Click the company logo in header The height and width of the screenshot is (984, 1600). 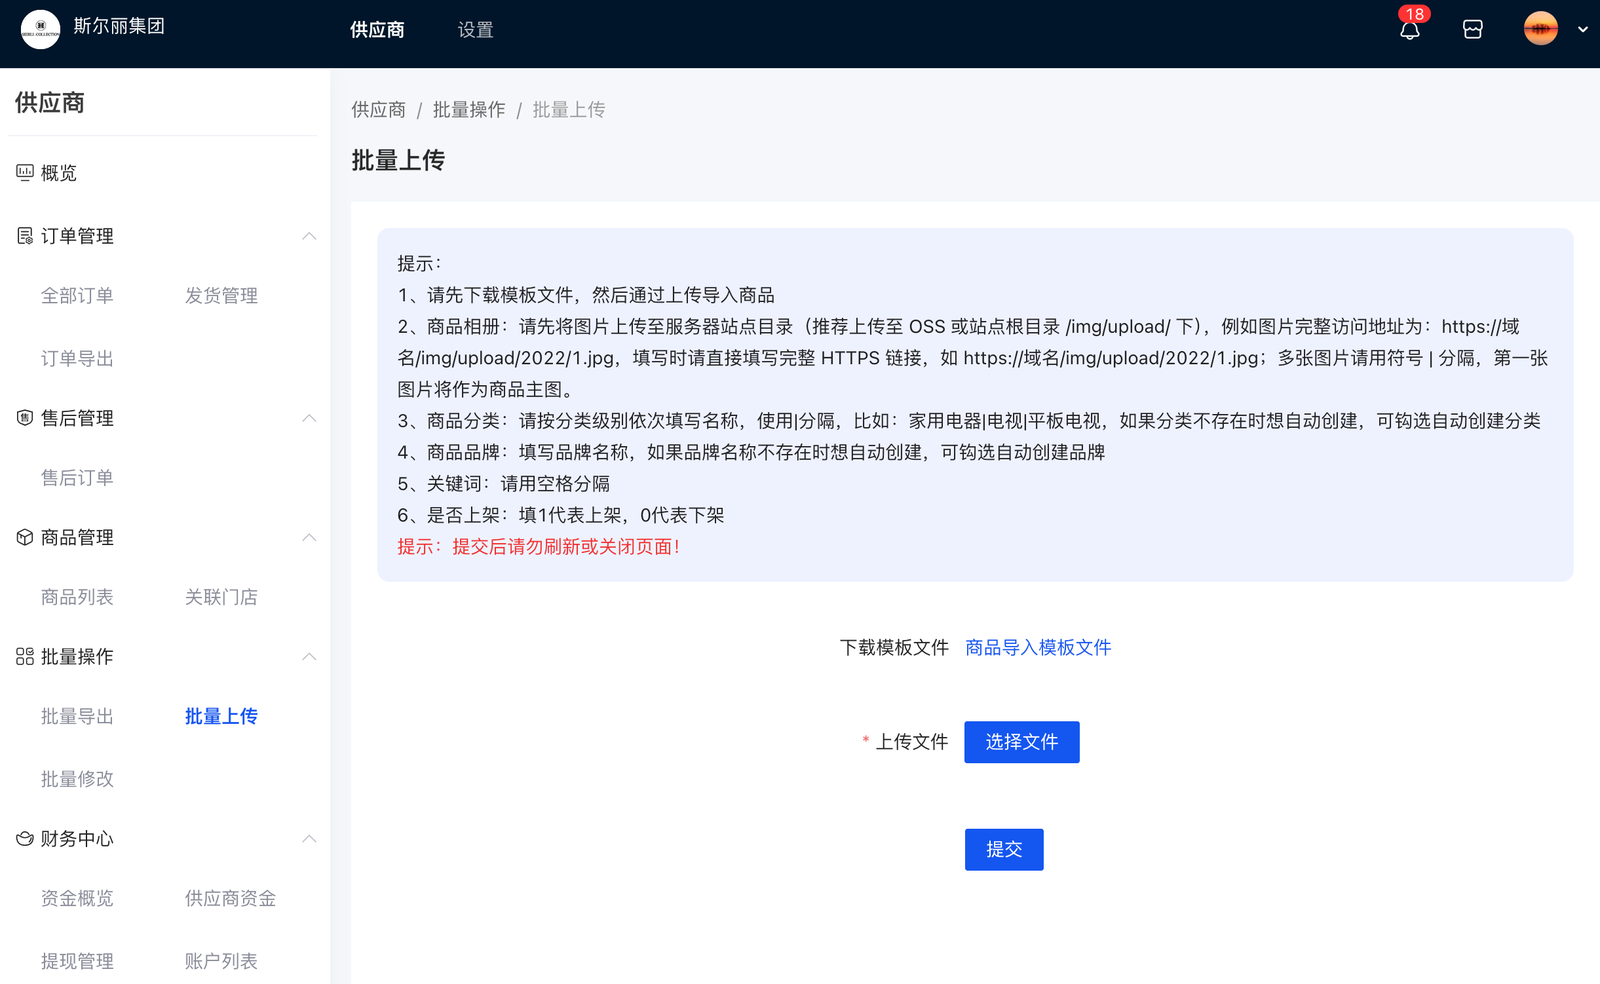click(41, 29)
